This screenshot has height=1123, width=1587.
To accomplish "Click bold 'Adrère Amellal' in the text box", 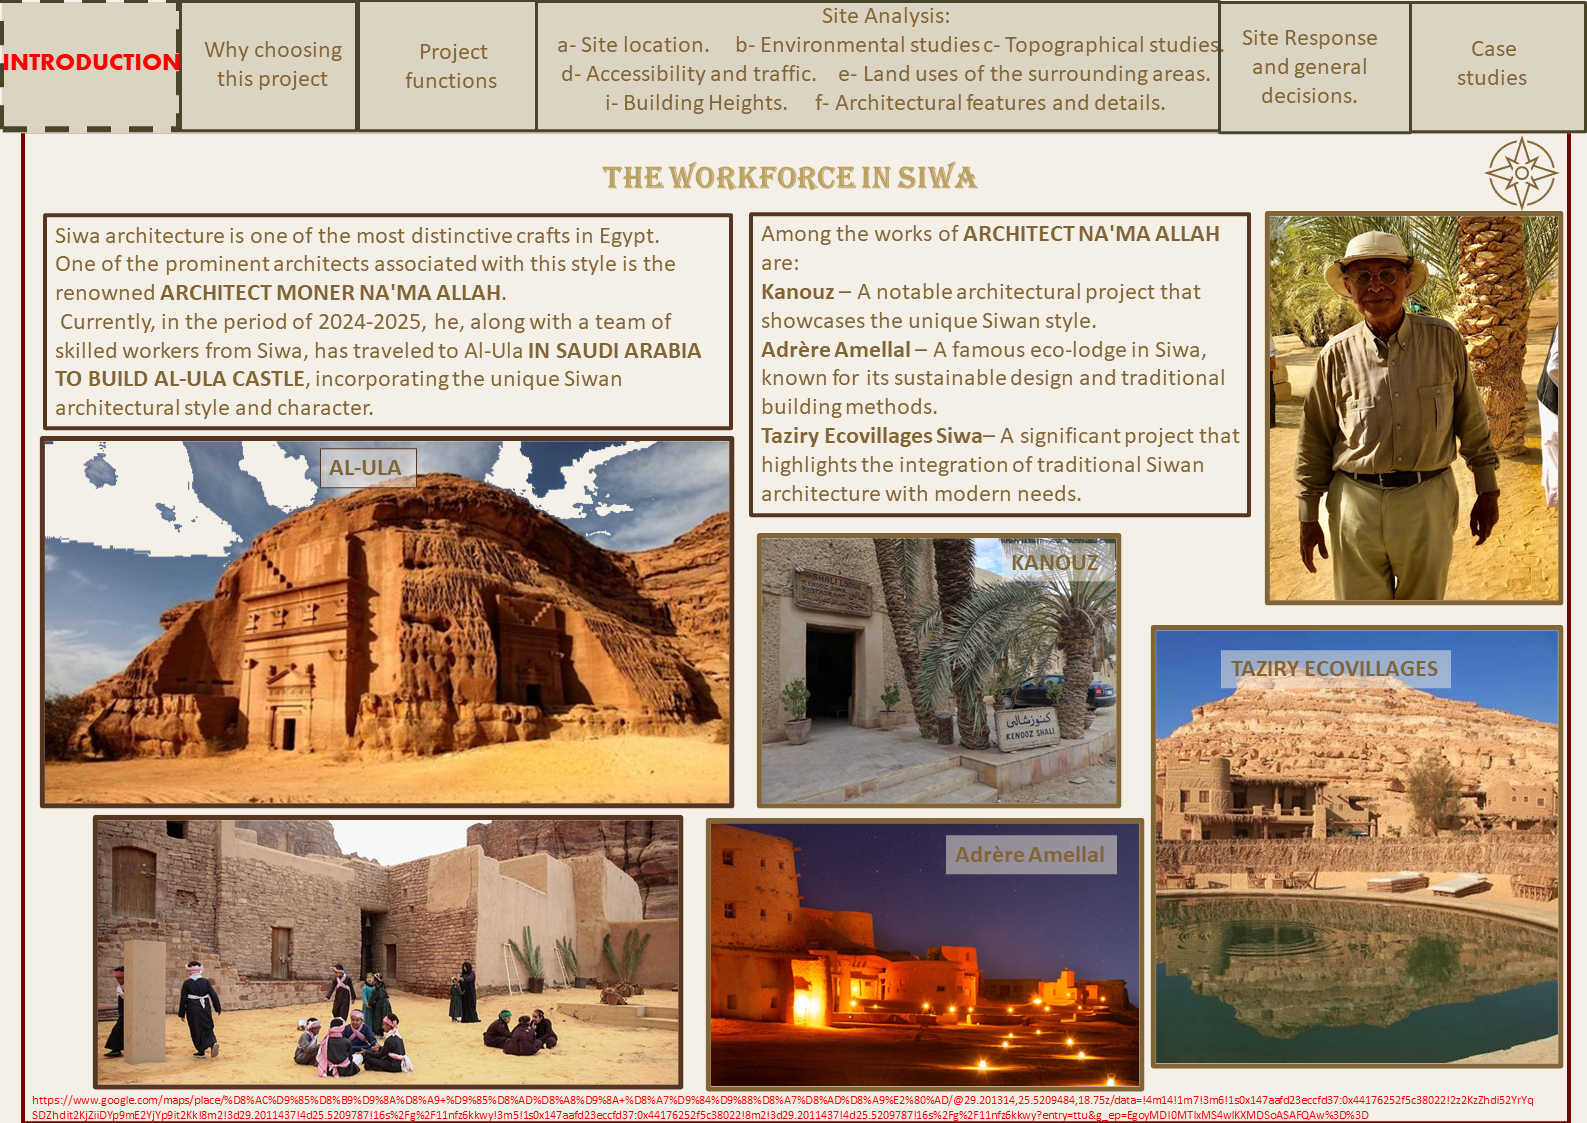I will click(x=836, y=350).
